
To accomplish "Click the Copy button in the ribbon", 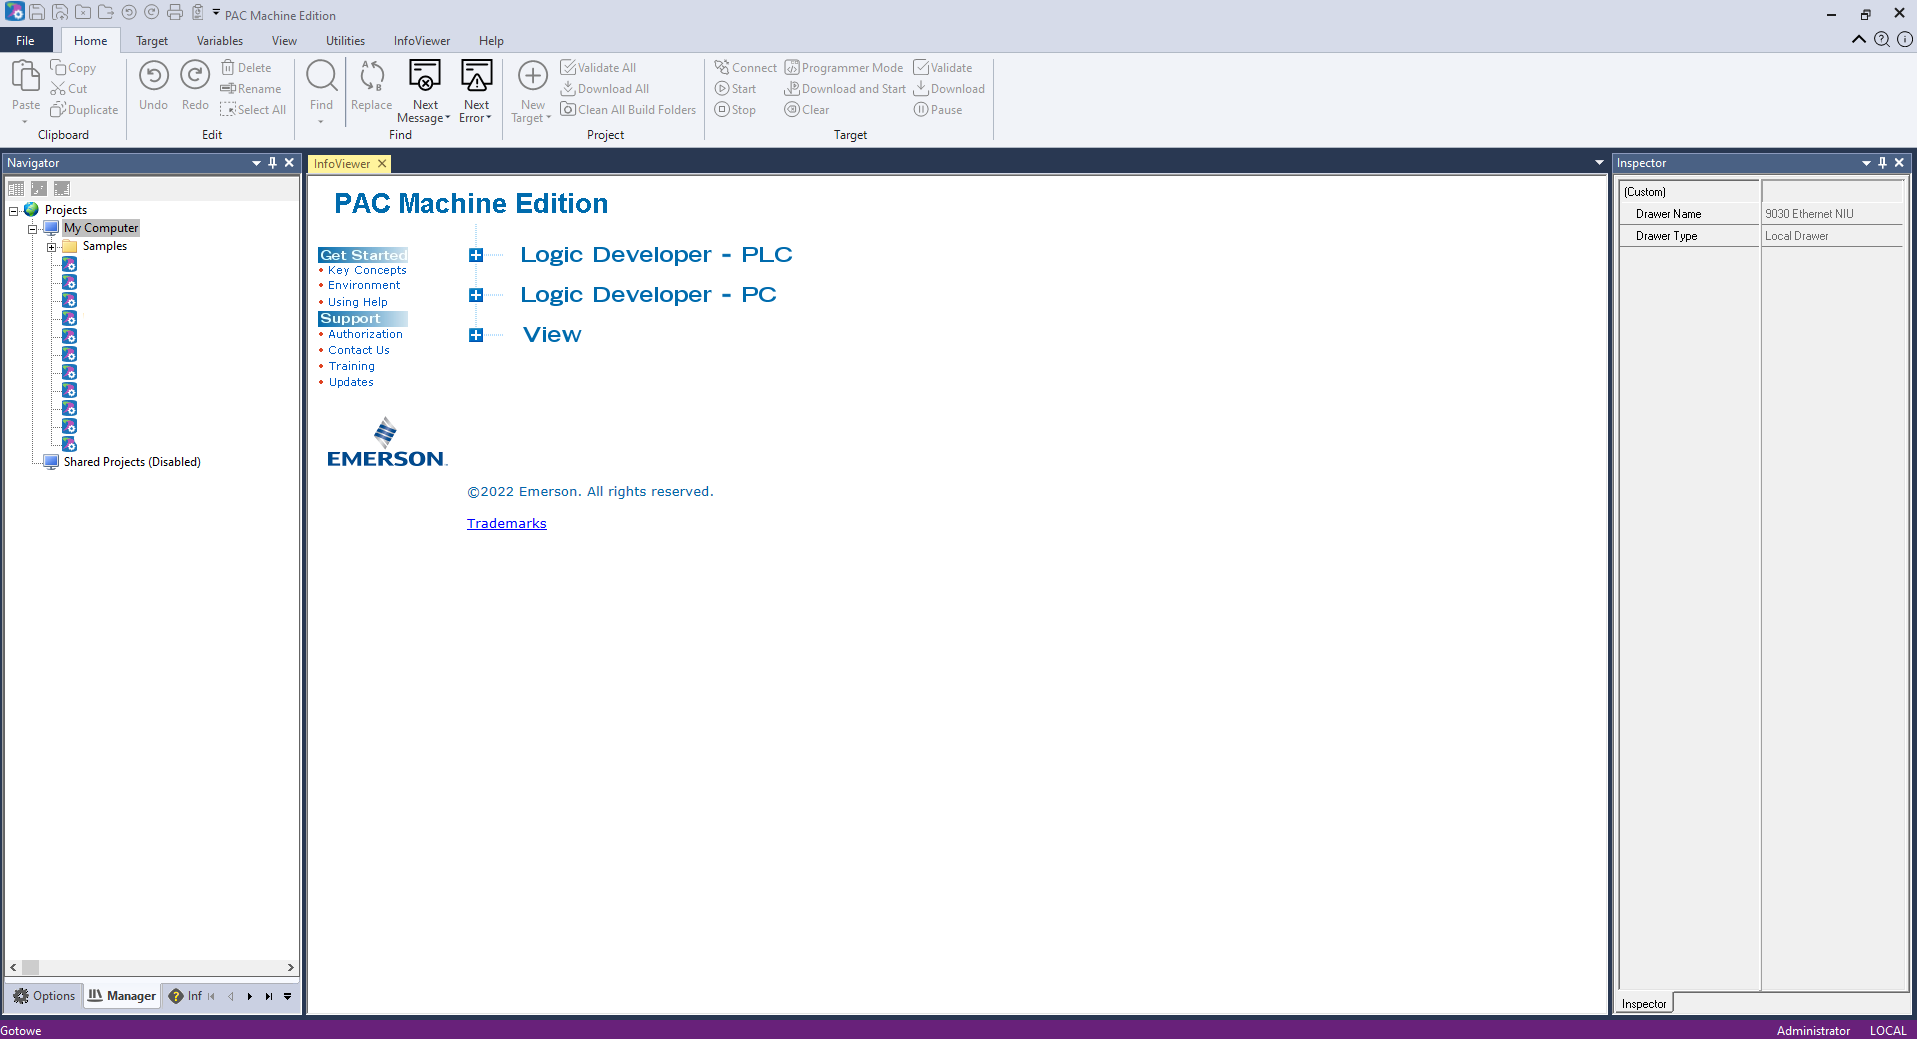I will 74,68.
